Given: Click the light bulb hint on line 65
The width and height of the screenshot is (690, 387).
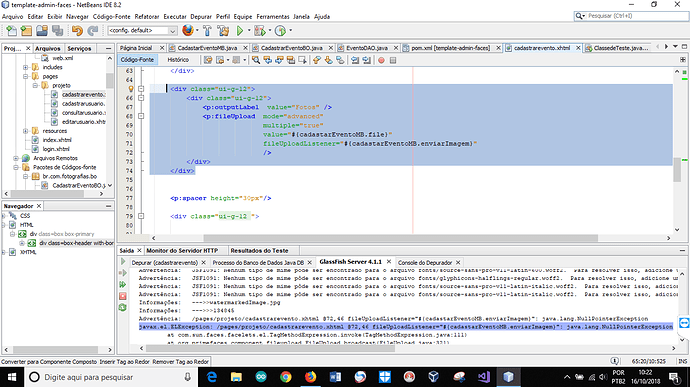Looking at the screenshot, I should tap(130, 89).
